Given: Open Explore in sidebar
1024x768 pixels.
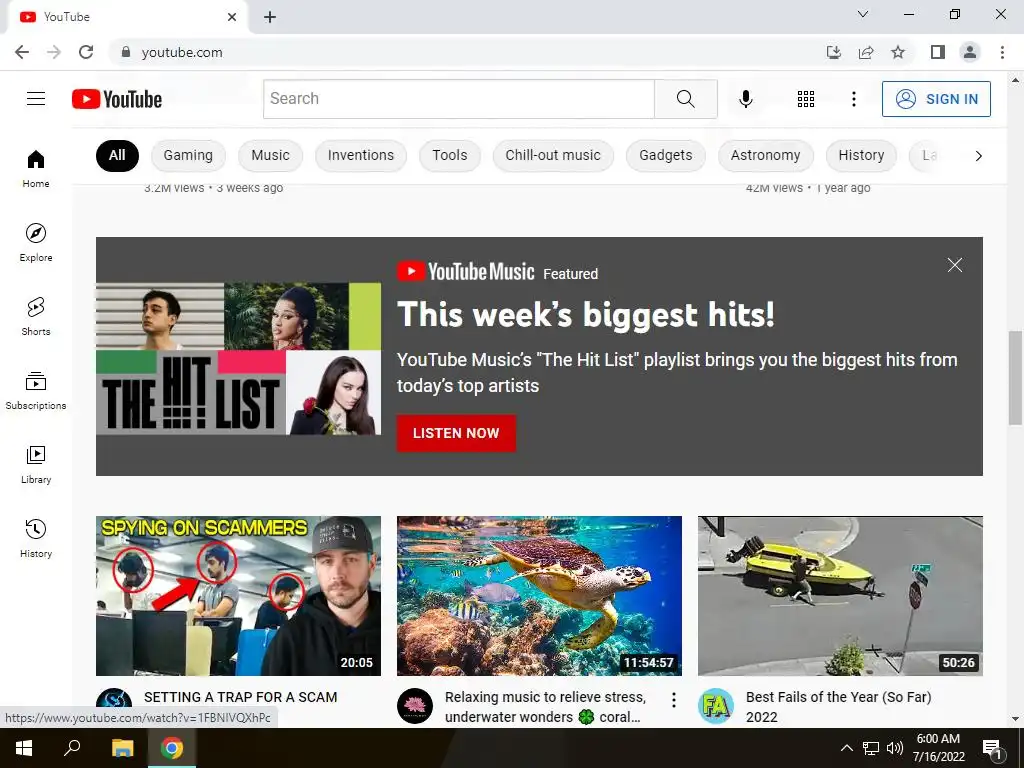Looking at the screenshot, I should pos(36,242).
